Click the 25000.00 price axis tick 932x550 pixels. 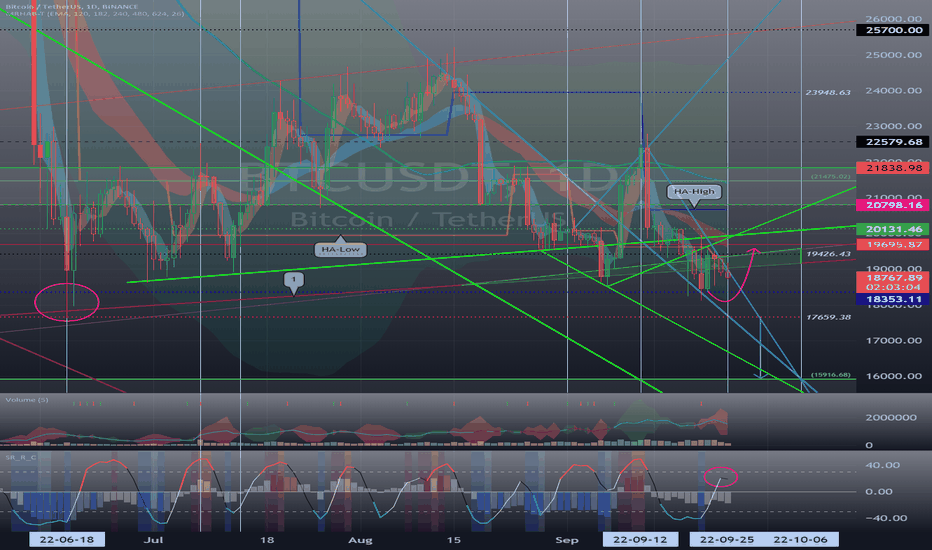893,55
